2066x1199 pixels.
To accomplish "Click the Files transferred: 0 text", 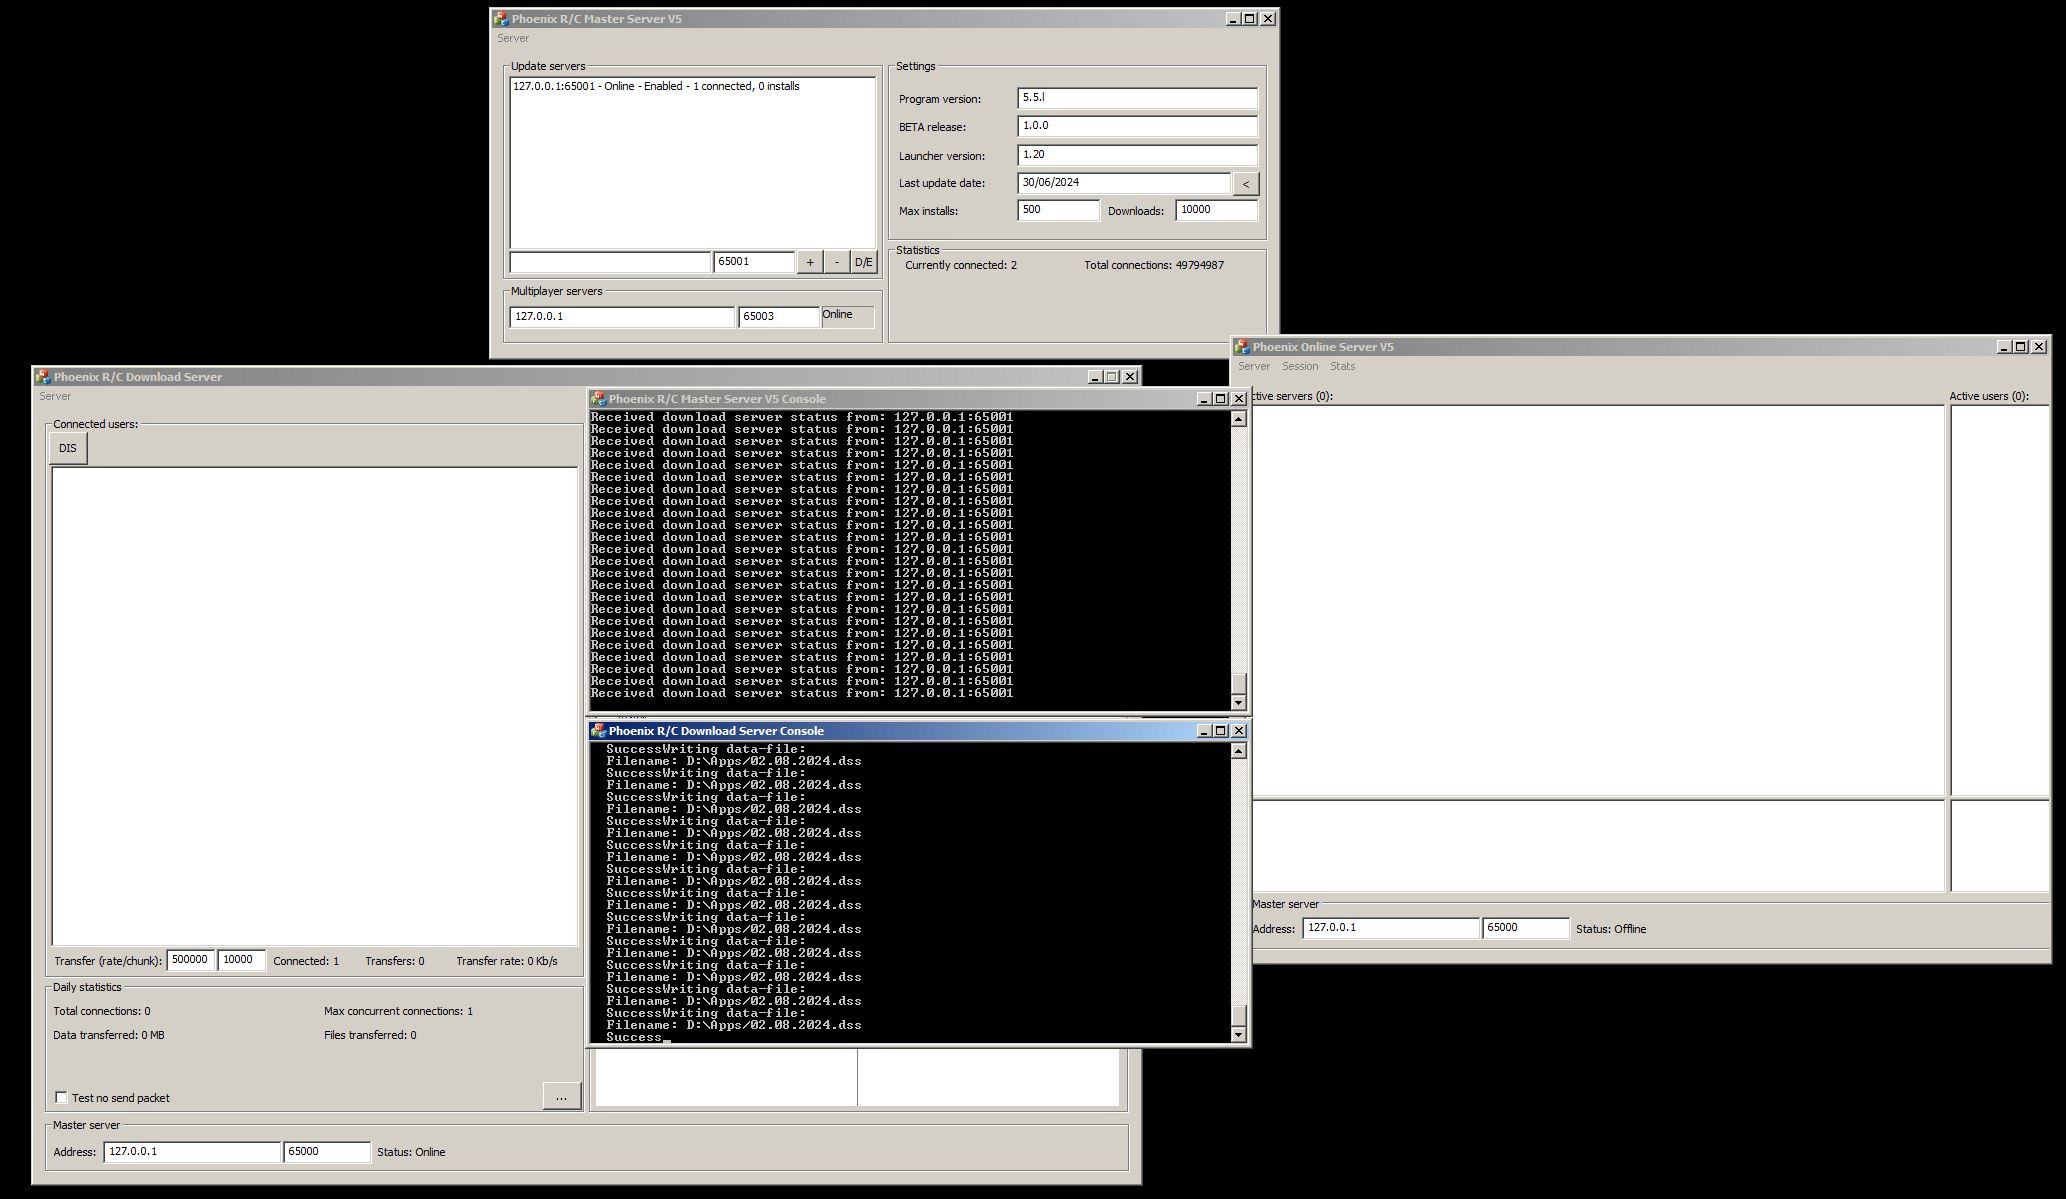I will click(x=370, y=1035).
